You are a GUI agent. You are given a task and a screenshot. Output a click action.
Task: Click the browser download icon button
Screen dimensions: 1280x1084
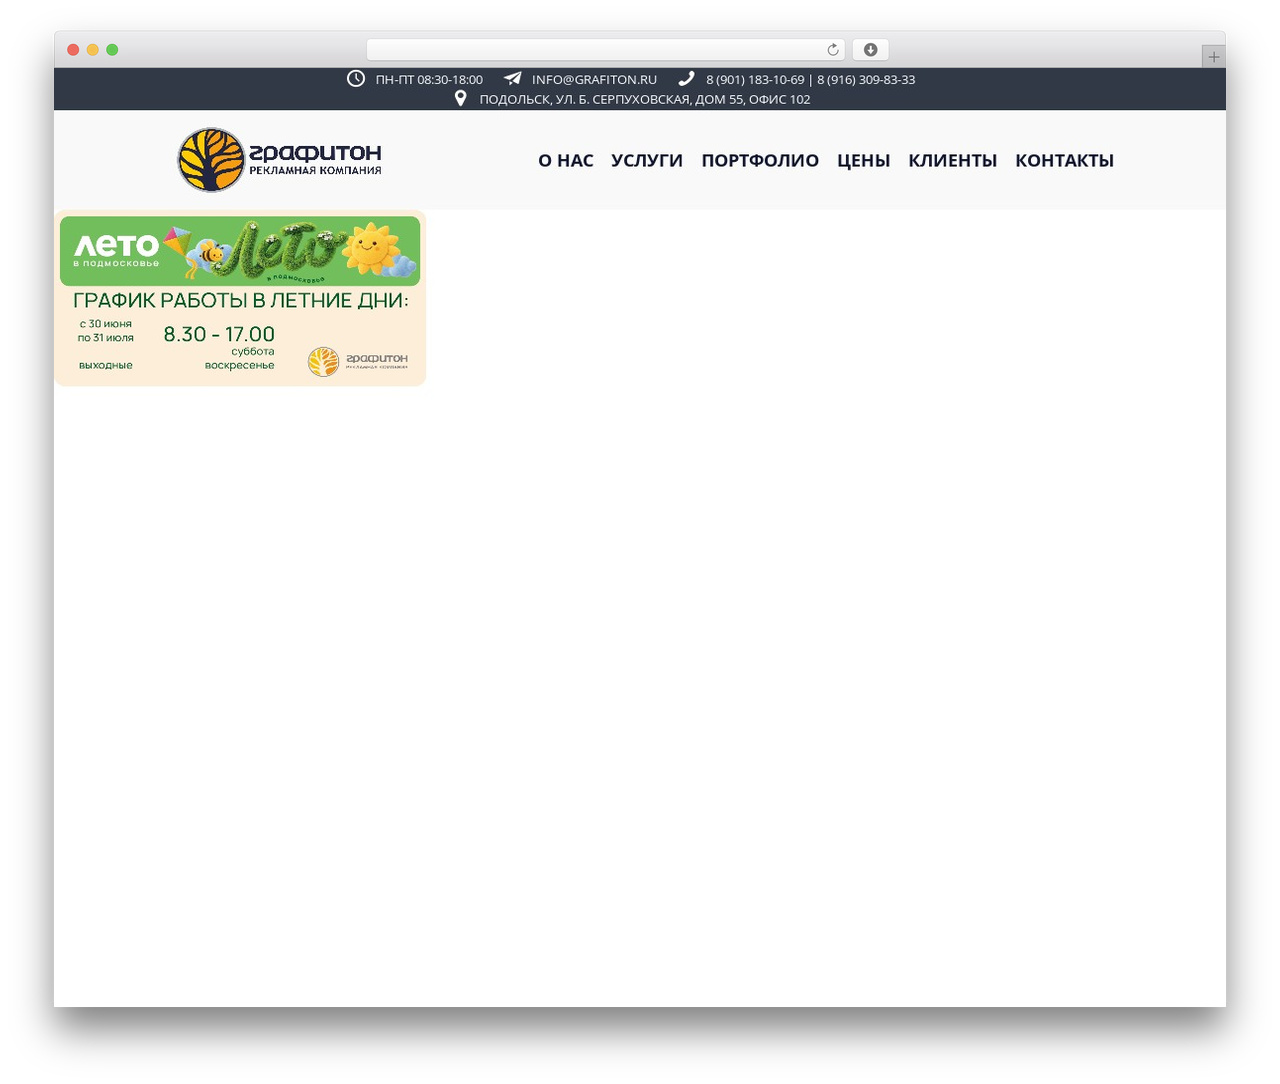870,50
